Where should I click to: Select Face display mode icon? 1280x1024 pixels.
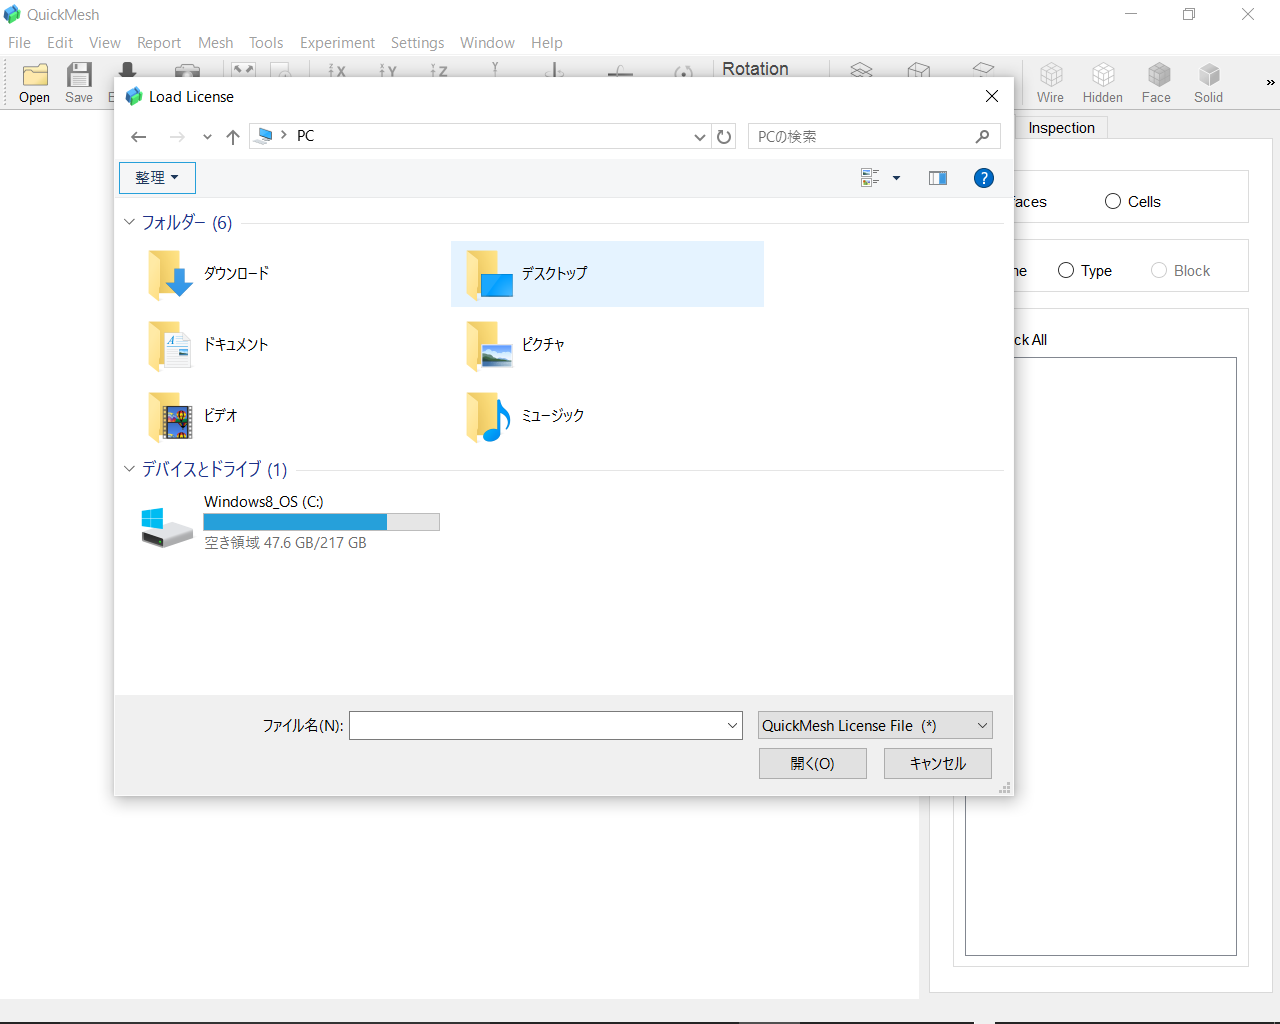[x=1156, y=83]
